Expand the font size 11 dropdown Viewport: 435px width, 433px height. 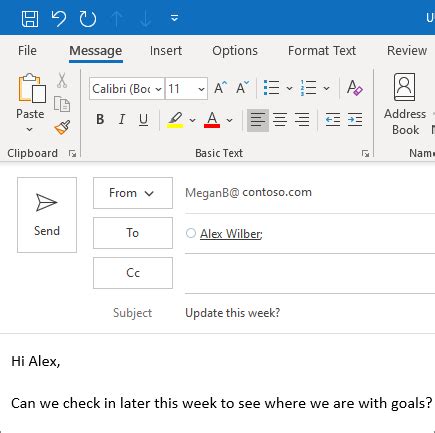pos(201,89)
